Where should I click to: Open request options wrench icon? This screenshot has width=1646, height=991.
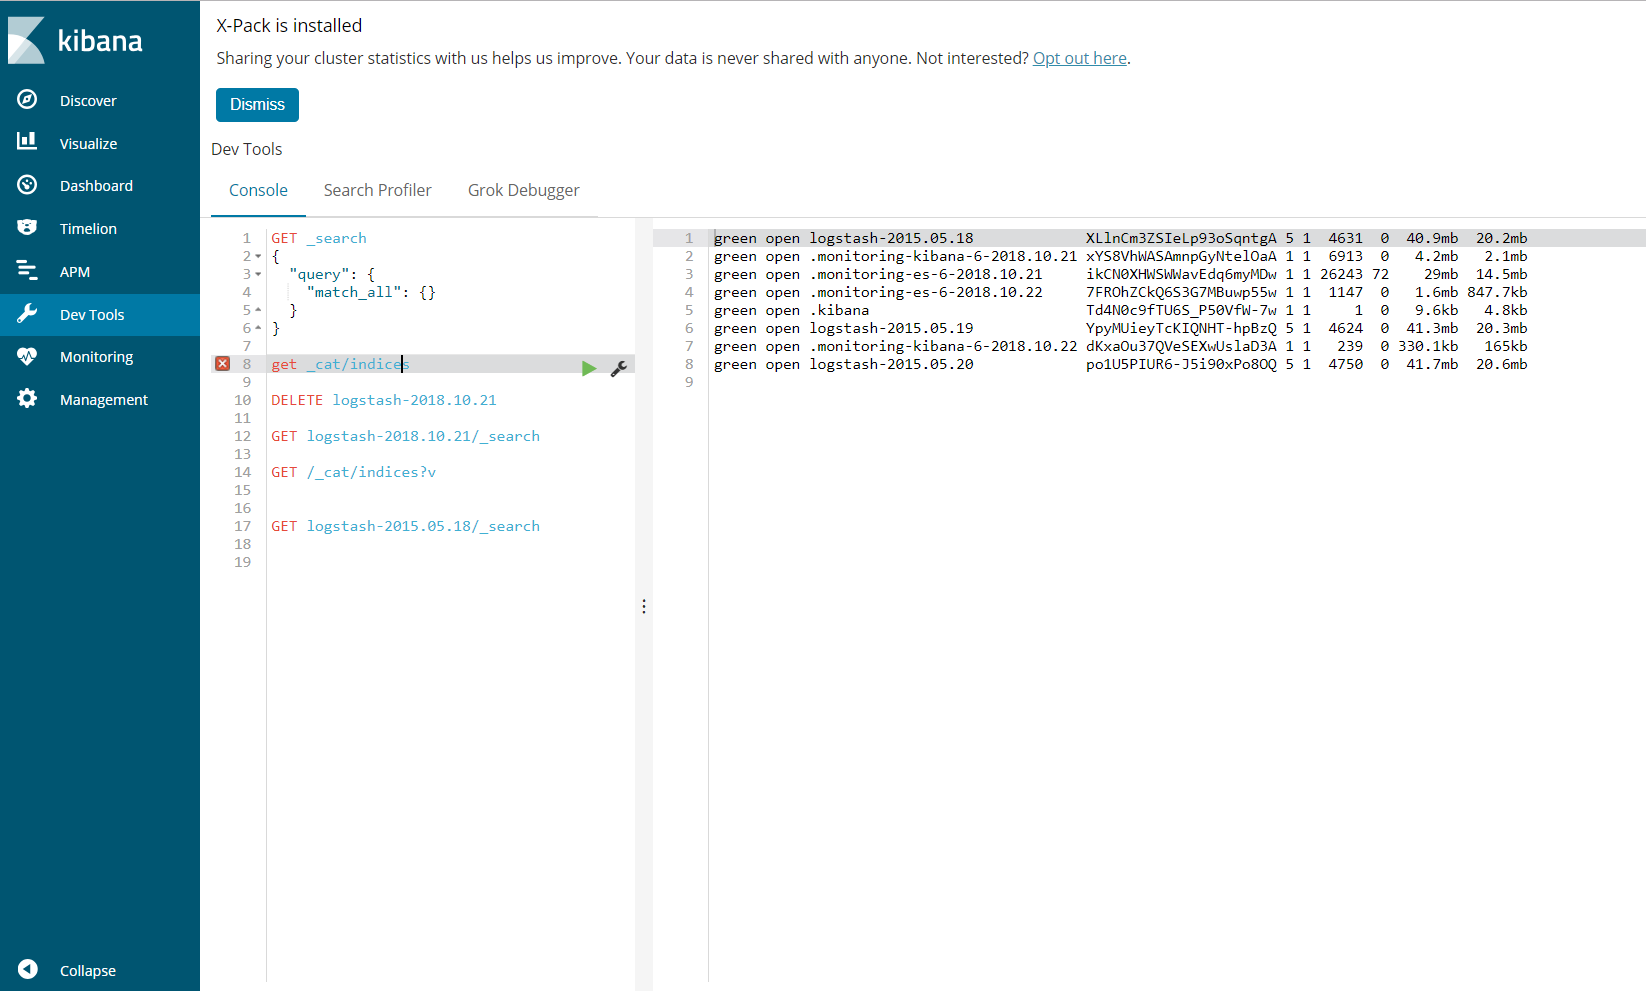point(619,368)
